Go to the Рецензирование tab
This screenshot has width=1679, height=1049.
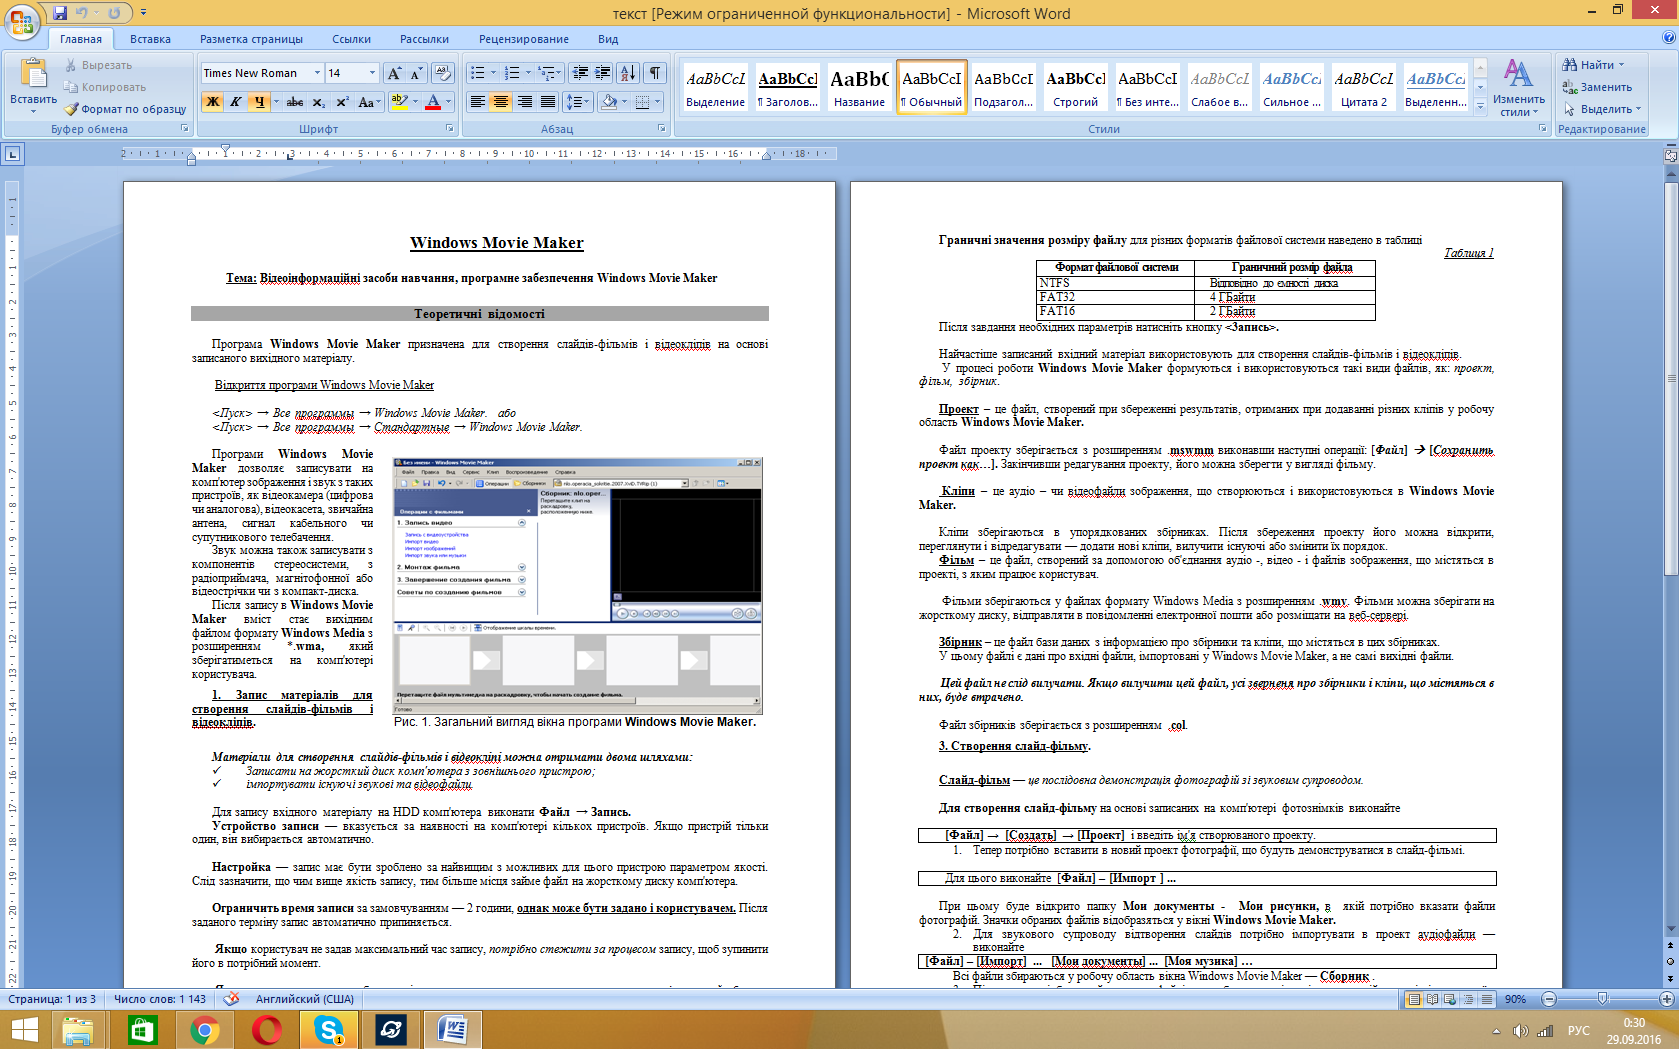(524, 39)
